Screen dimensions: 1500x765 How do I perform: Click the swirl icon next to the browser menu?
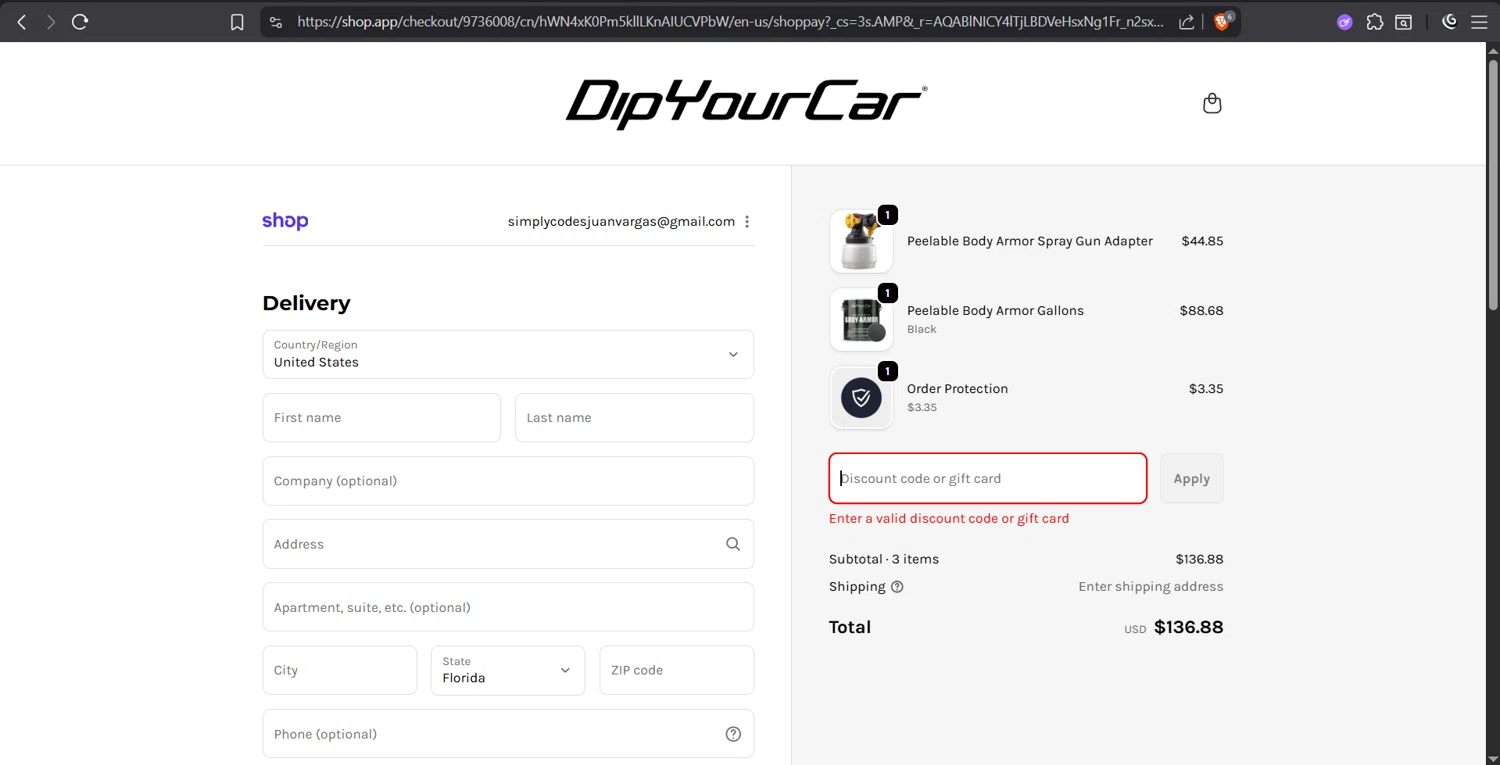pyautogui.click(x=1450, y=21)
